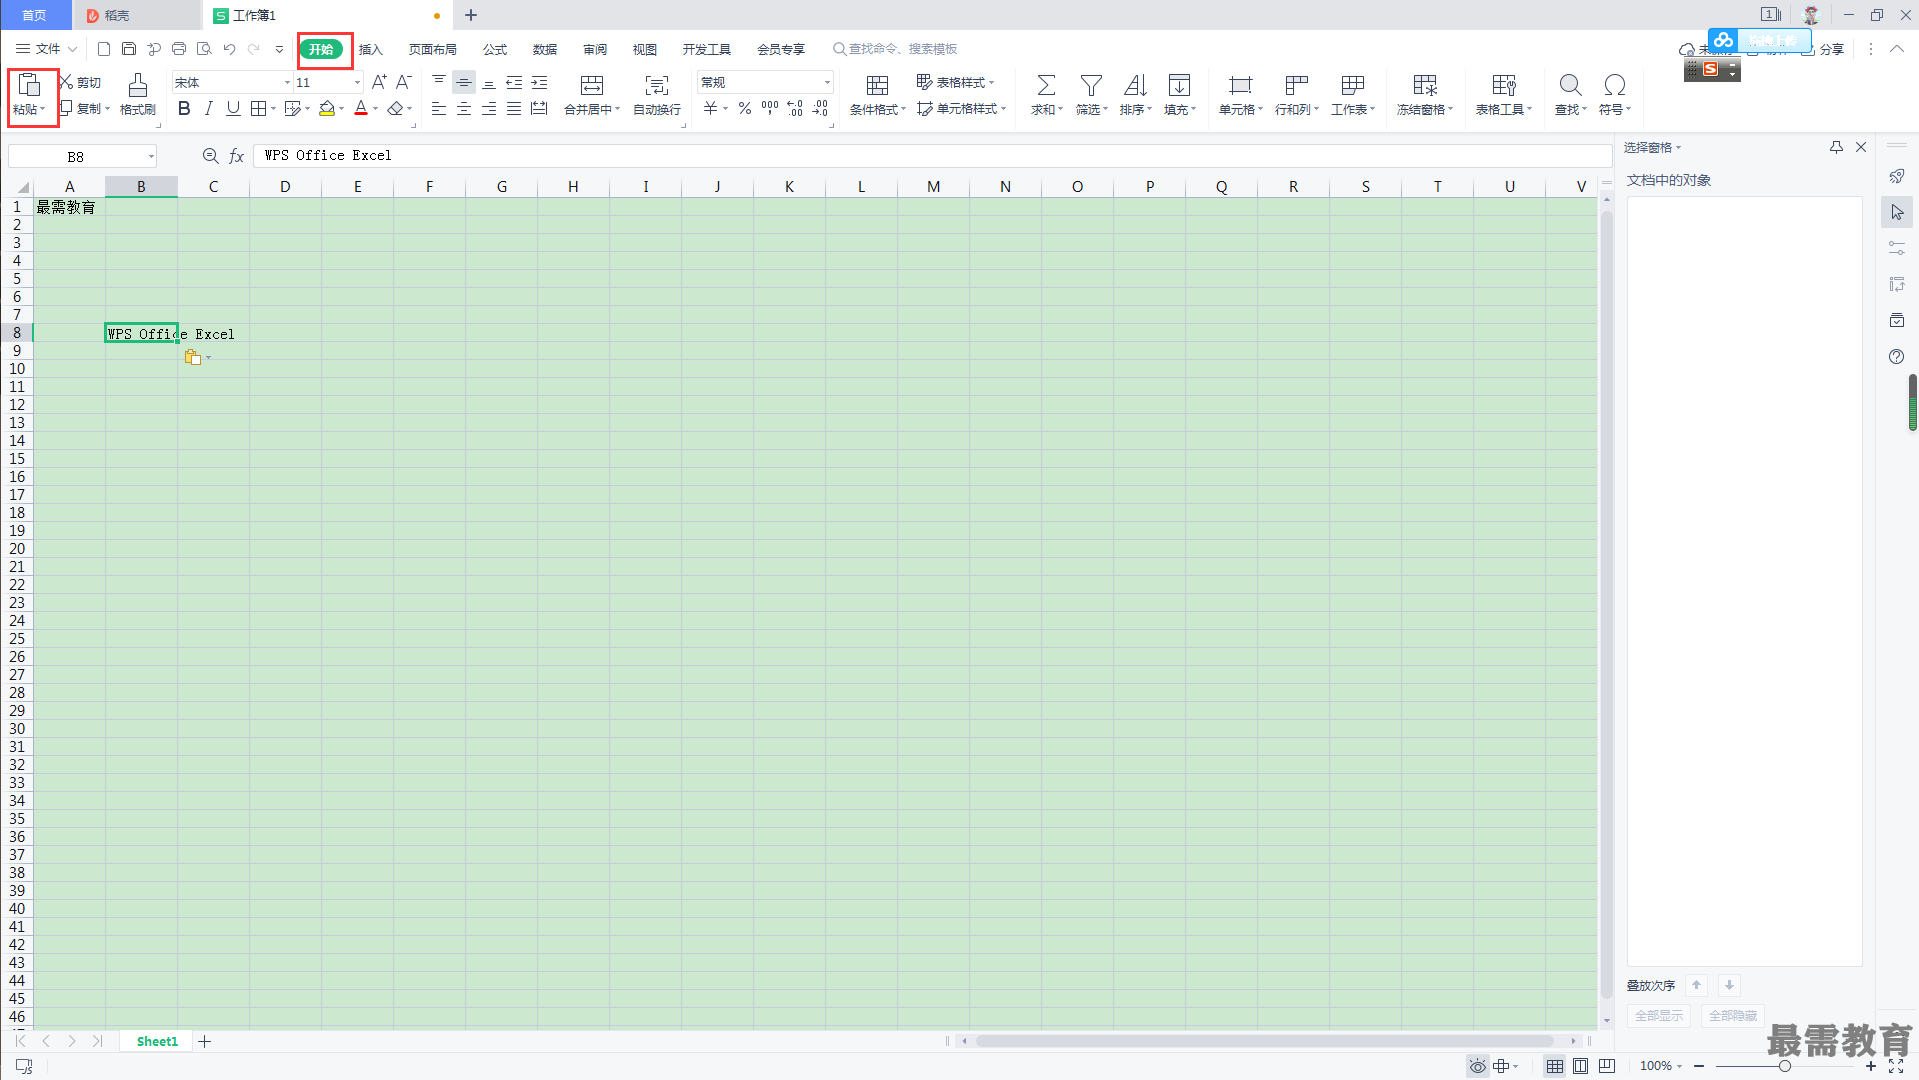Click the Filter (筛选) funnel icon
The image size is (1919, 1080).
(1092, 86)
